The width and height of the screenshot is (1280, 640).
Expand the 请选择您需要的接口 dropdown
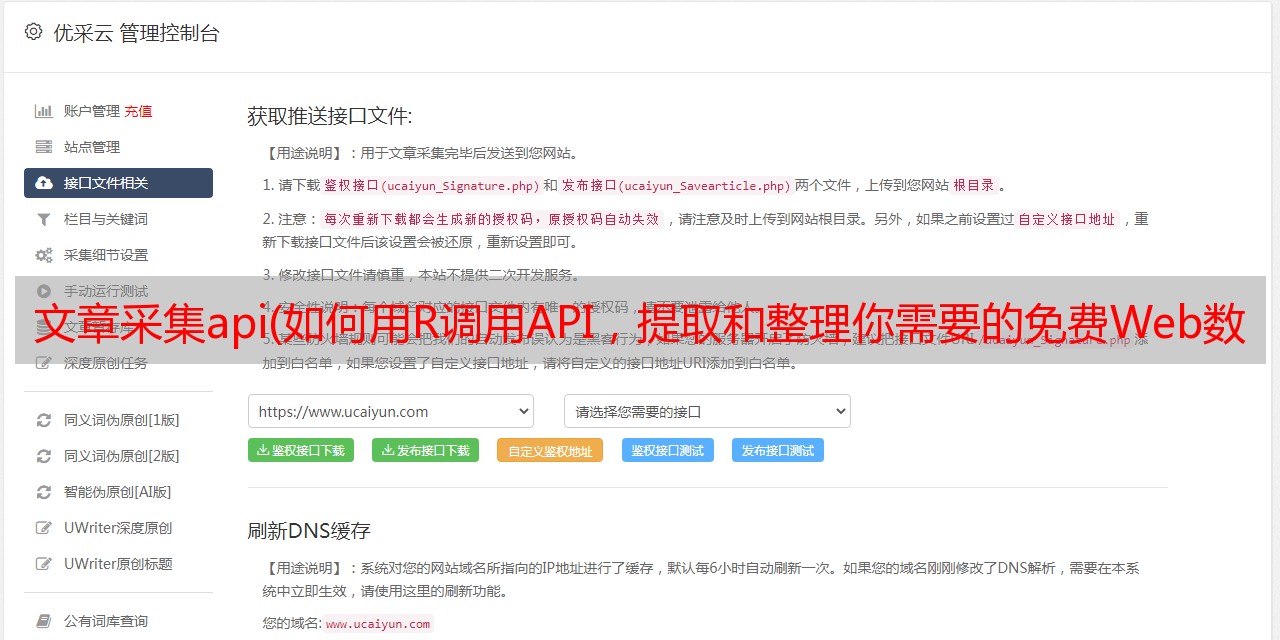point(707,411)
